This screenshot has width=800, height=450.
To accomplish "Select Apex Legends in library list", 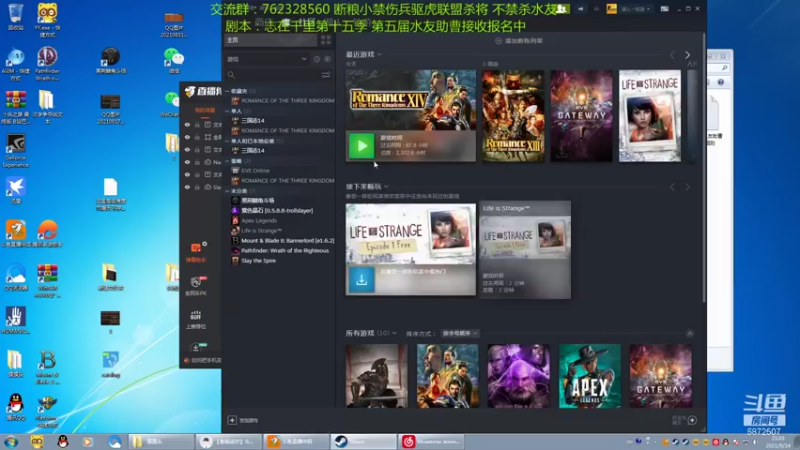I will click(259, 220).
